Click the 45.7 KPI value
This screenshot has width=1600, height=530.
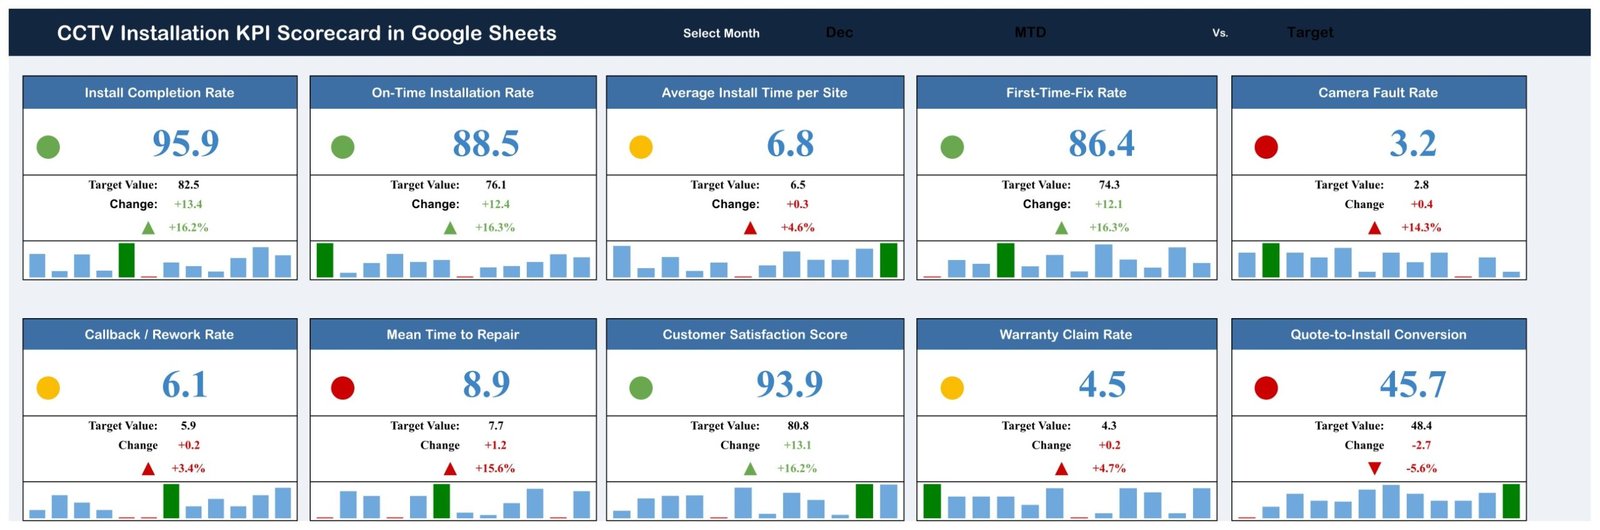(x=1413, y=385)
